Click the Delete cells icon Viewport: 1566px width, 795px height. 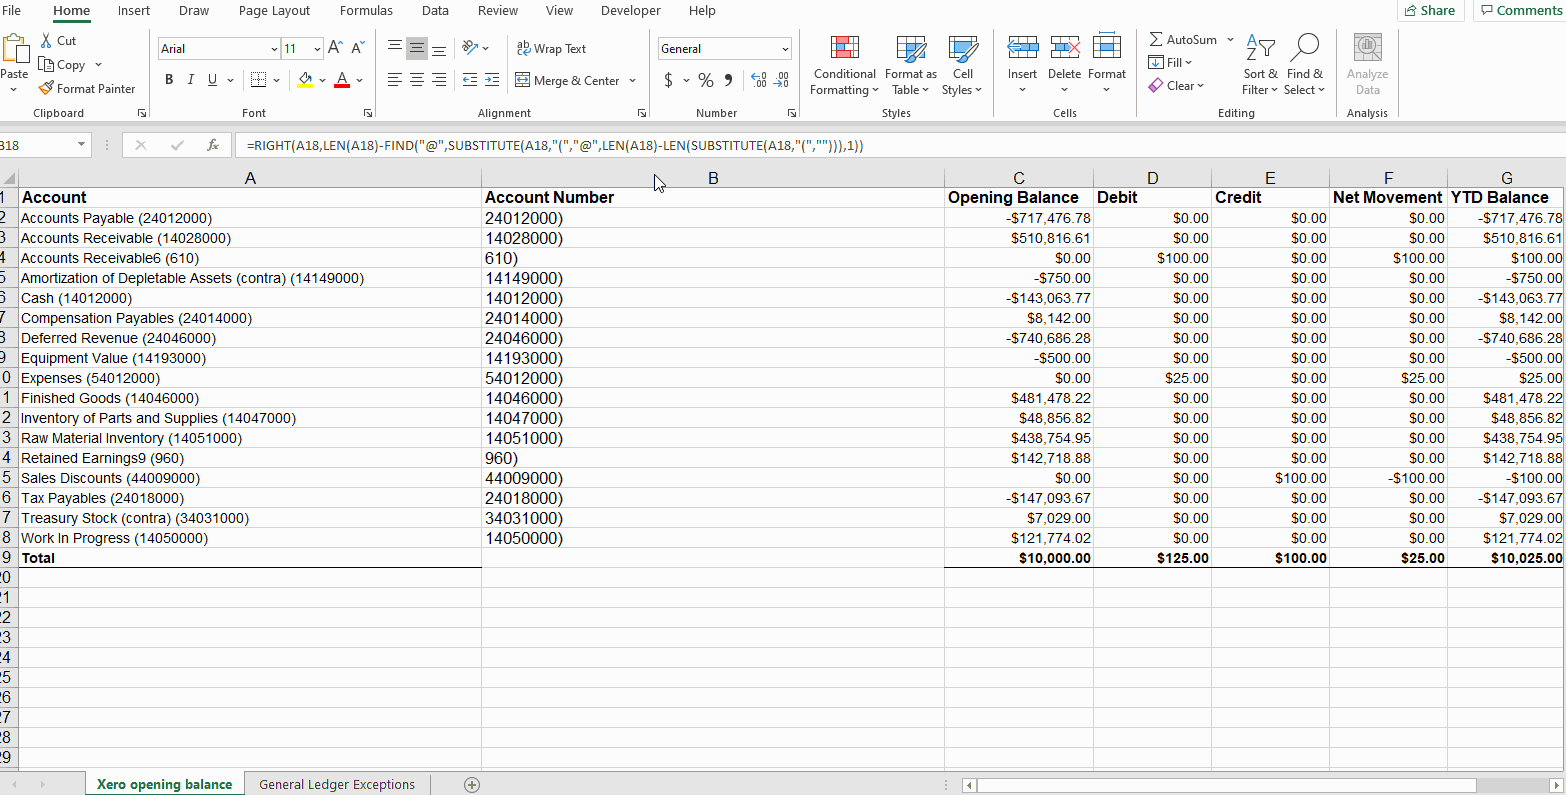[x=1064, y=48]
